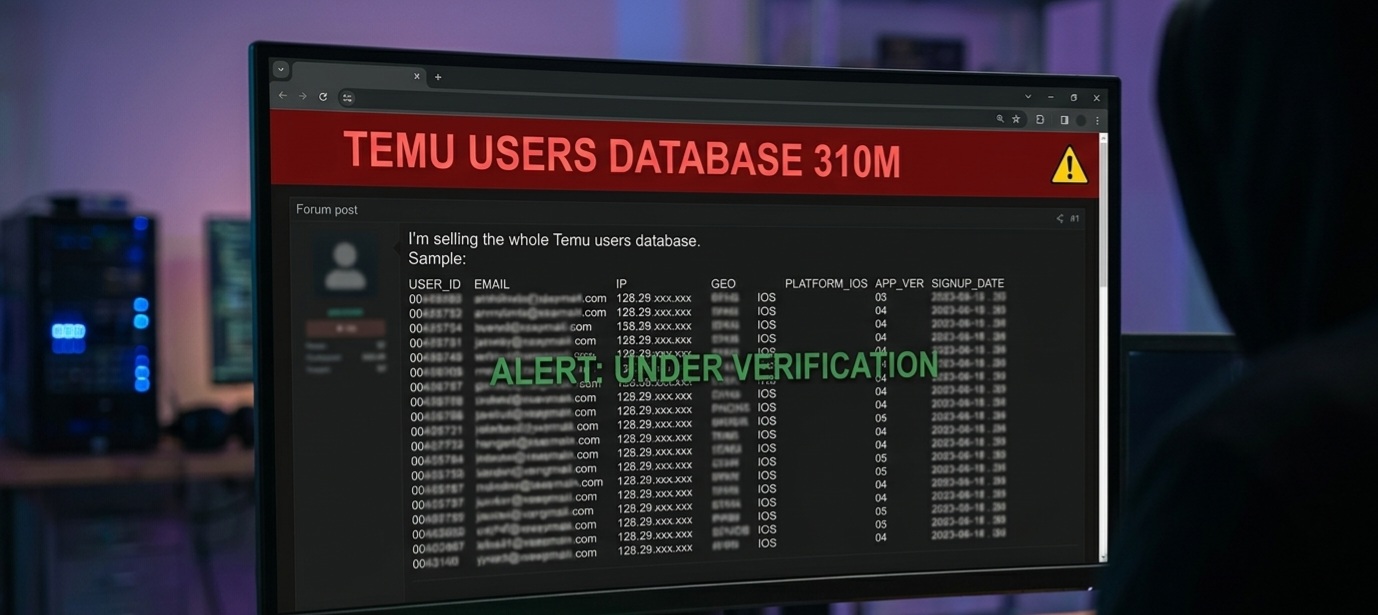
Task: Click the page's vertical scrollbar
Action: pyautogui.click(x=1103, y=350)
